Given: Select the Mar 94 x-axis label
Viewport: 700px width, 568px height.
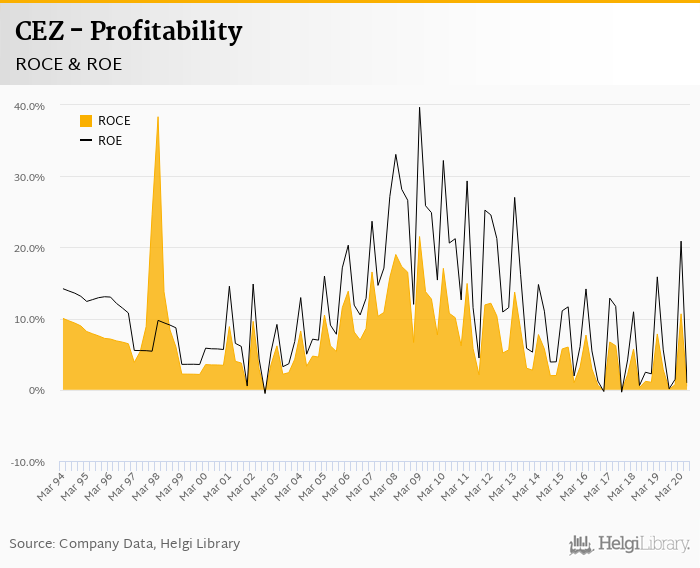Looking at the screenshot, I should (51, 488).
